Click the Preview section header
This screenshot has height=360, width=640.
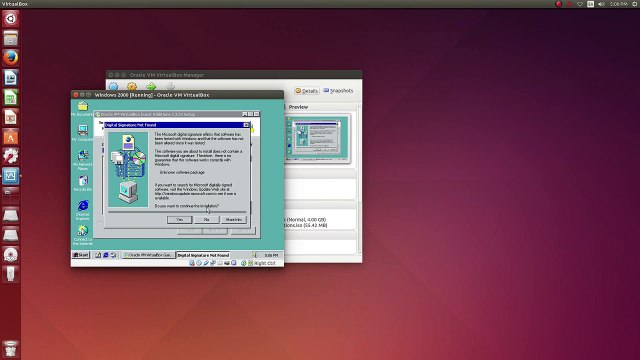pyautogui.click(x=298, y=107)
